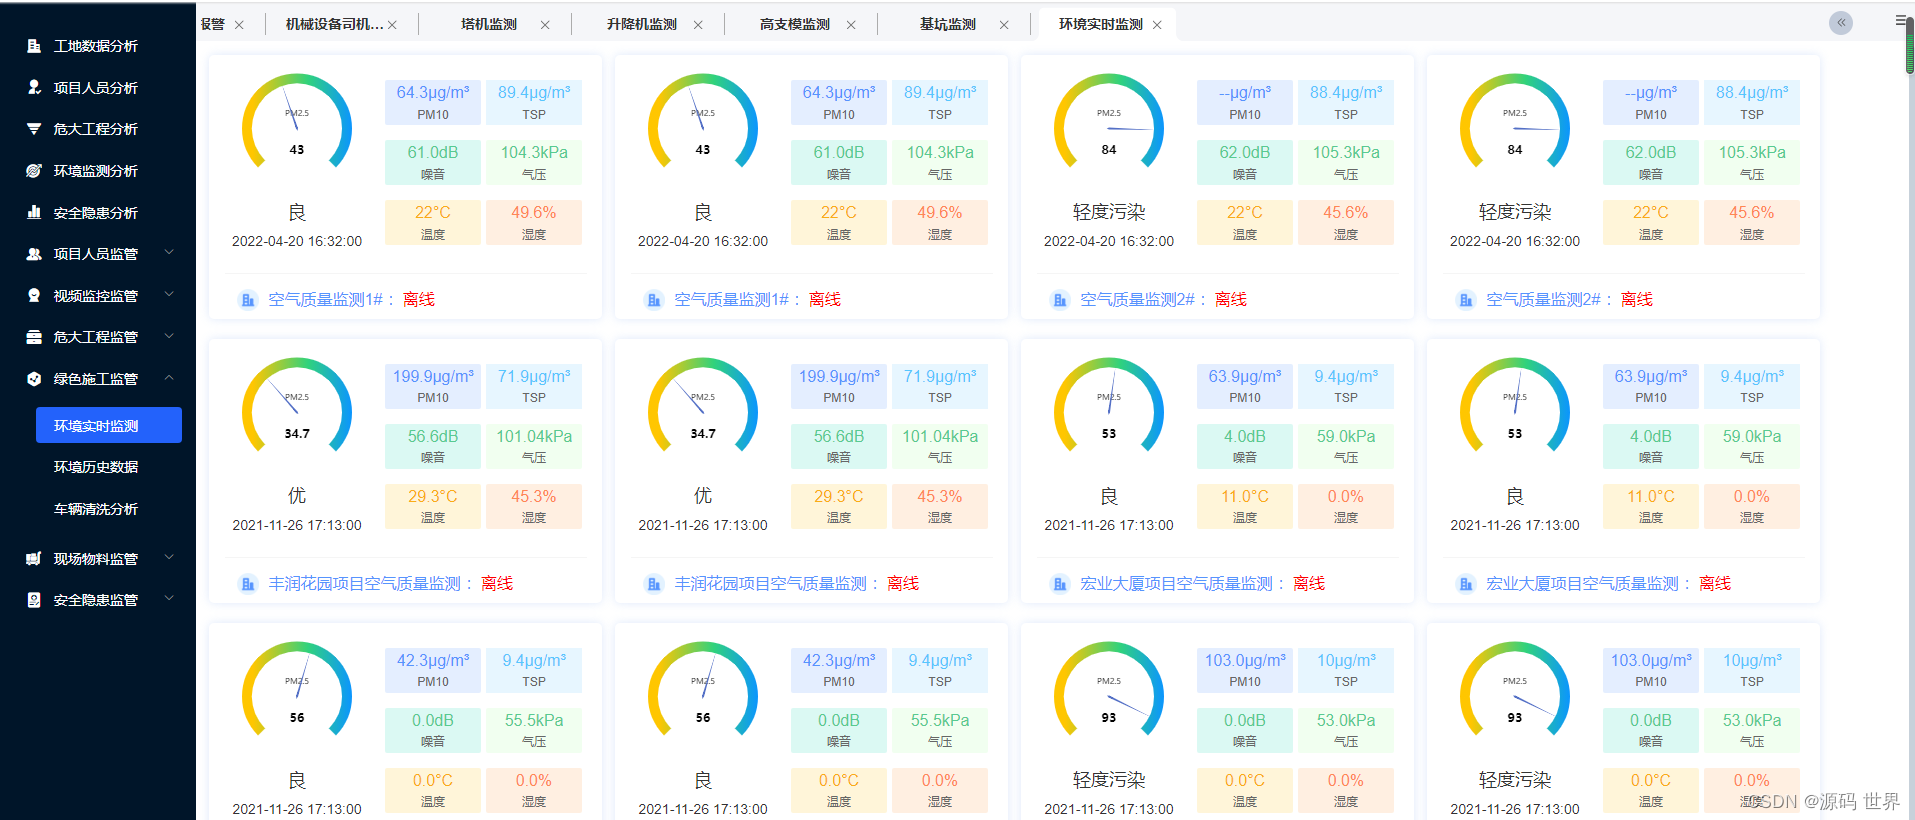Expand the 视频监控监管 submenu chevron

coord(169,295)
